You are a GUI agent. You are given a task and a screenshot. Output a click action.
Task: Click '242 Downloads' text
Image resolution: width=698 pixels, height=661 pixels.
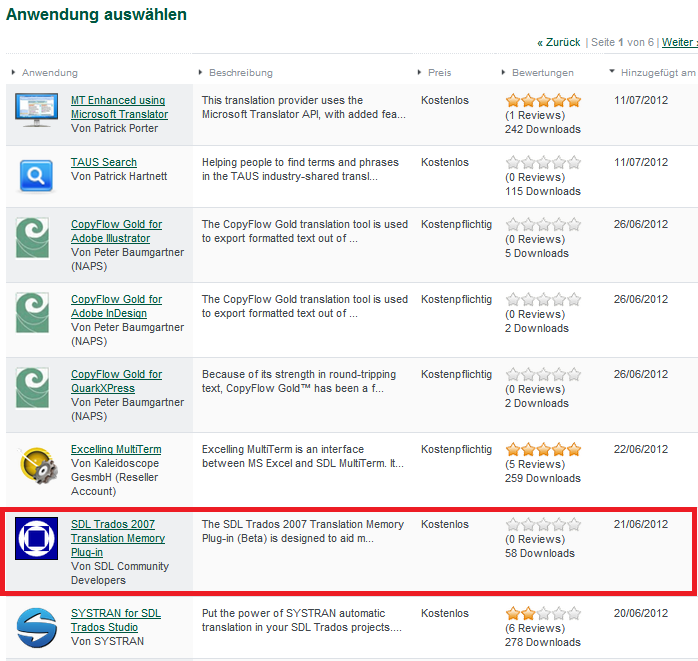coord(543,129)
